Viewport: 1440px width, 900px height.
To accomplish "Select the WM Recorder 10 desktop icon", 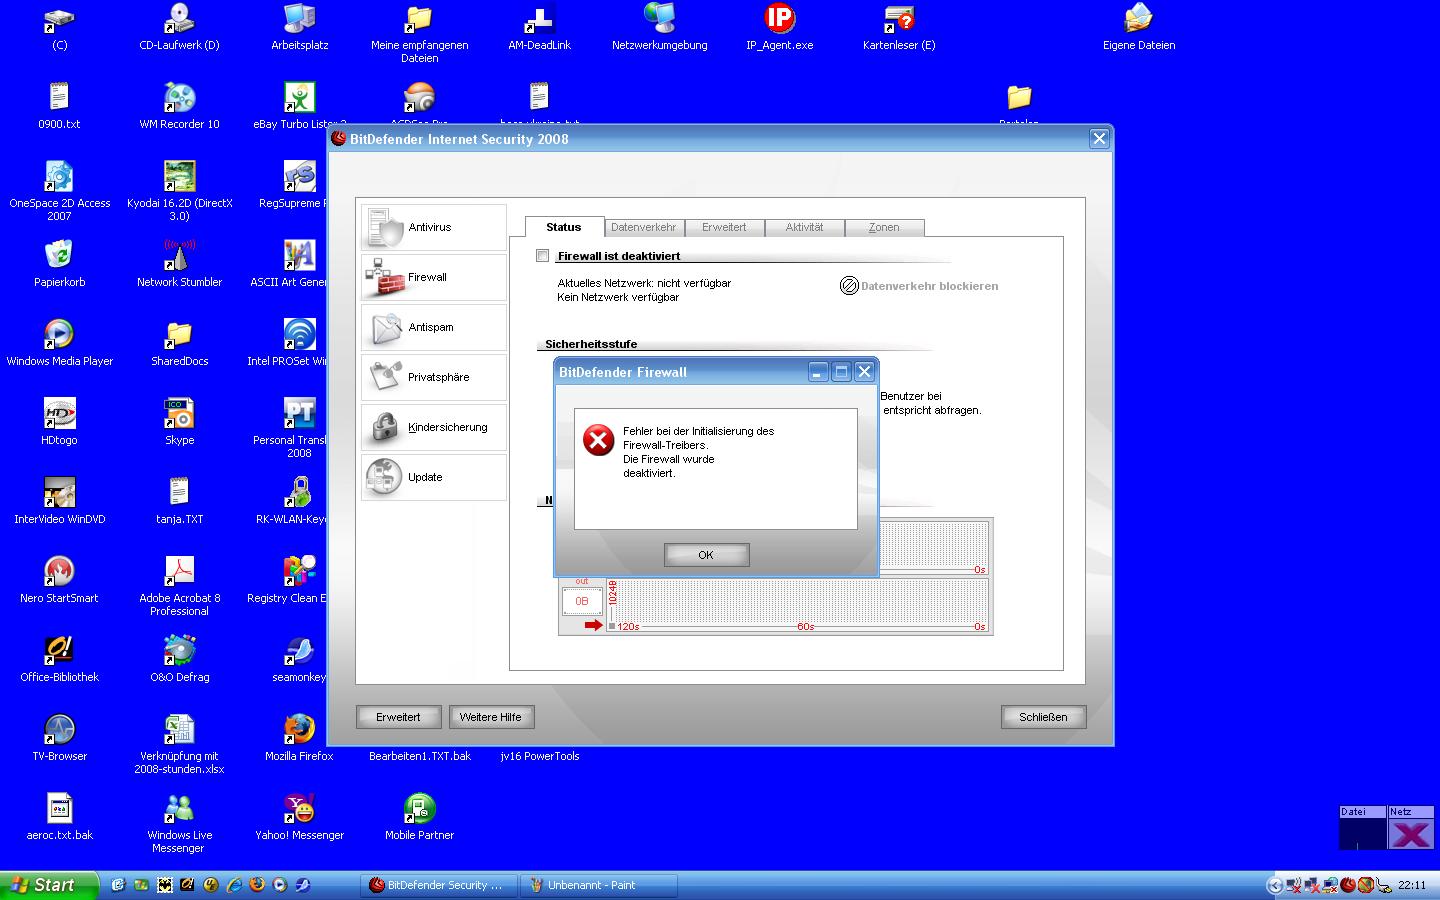I will tap(179, 106).
